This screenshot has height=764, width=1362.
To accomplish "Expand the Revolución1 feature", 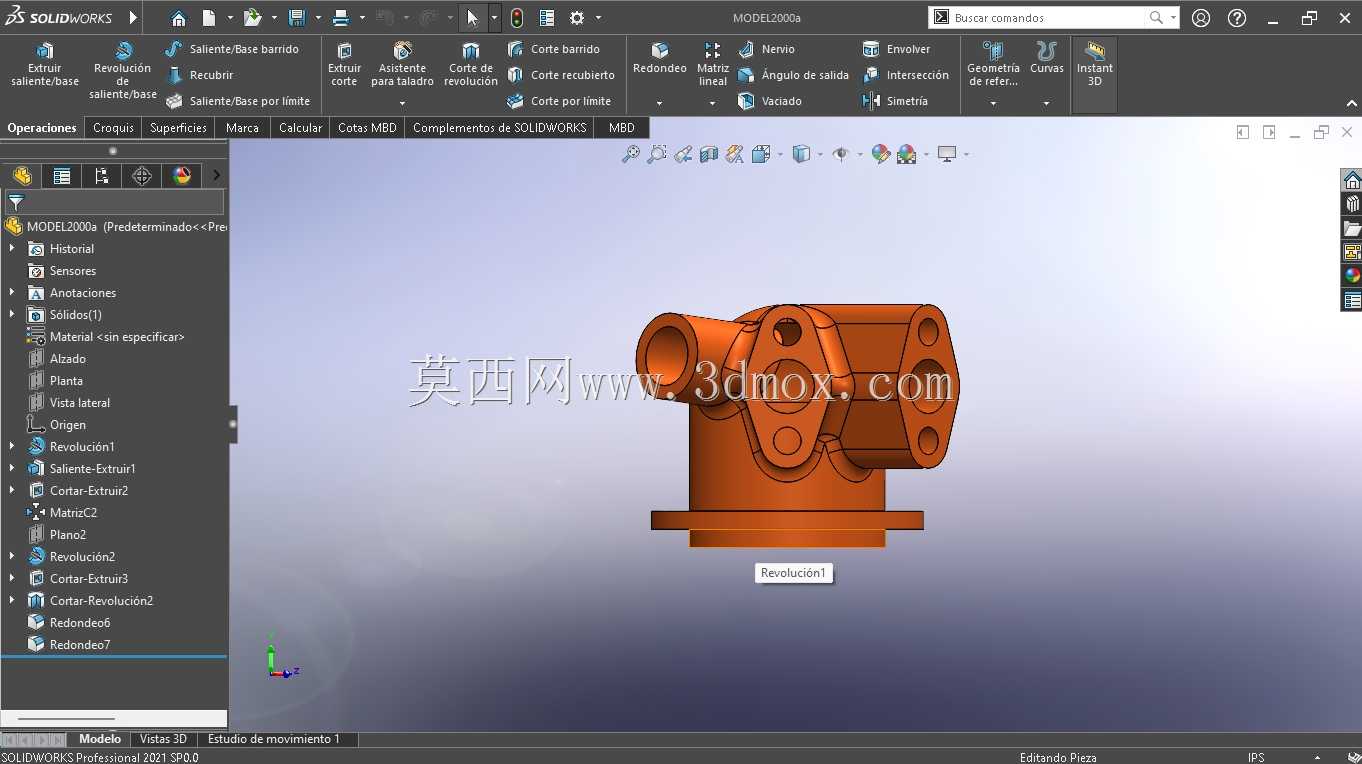I will (x=12, y=447).
